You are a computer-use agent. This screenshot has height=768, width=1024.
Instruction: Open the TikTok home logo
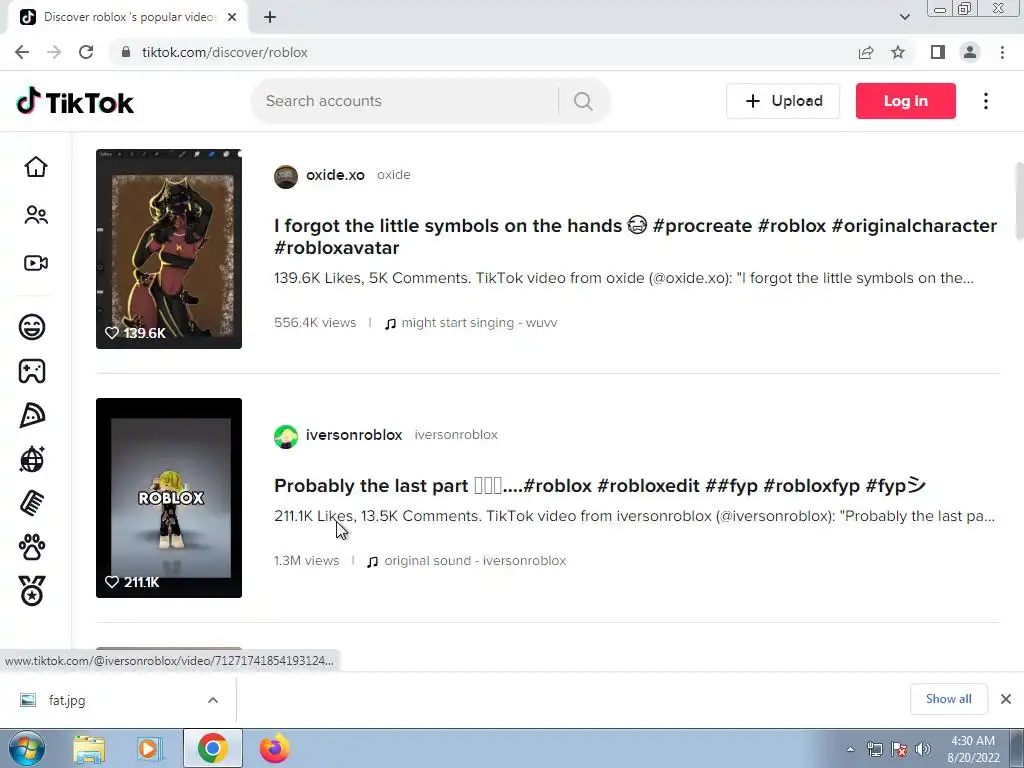pyautogui.click(x=75, y=102)
